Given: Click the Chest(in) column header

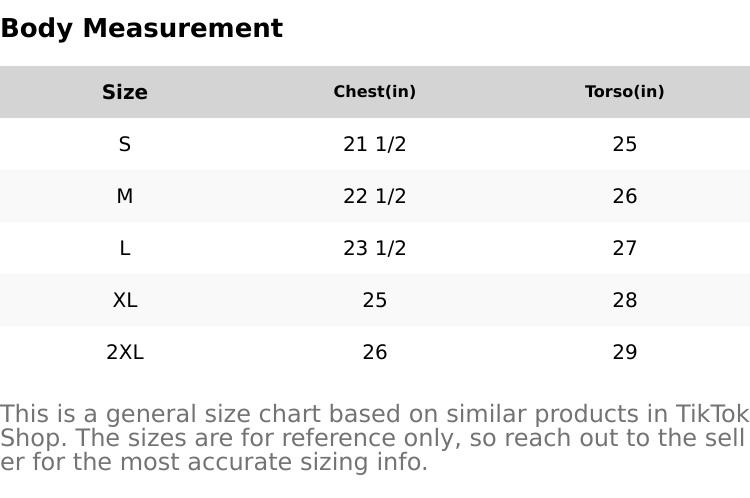Looking at the screenshot, I should (x=375, y=92).
